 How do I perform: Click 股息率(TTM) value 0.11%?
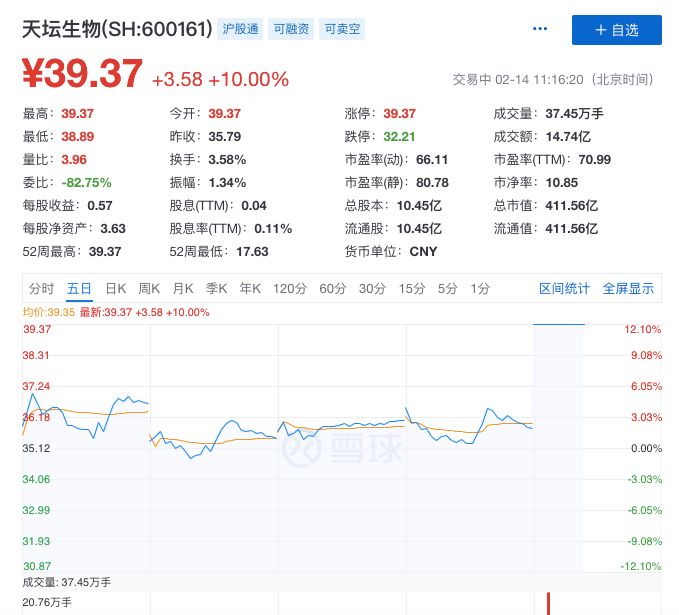point(273,229)
